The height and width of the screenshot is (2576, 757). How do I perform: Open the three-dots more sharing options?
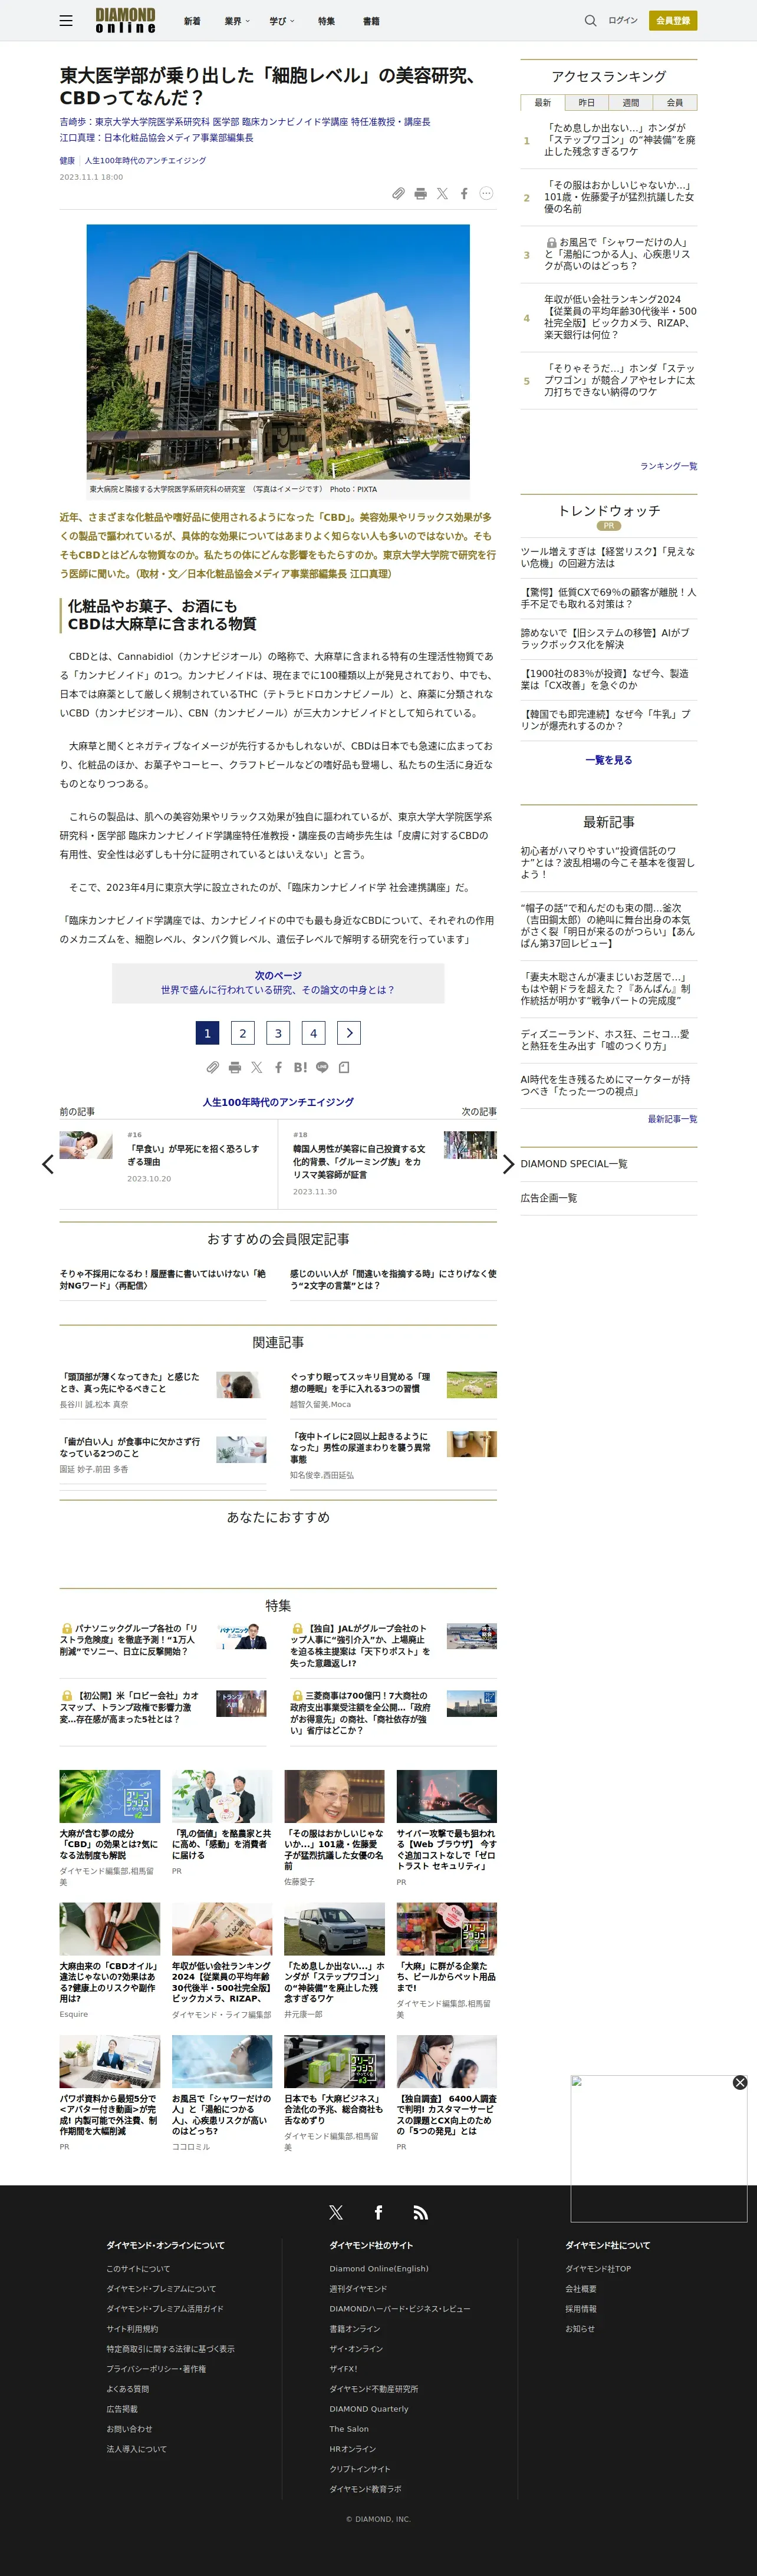coord(486,194)
